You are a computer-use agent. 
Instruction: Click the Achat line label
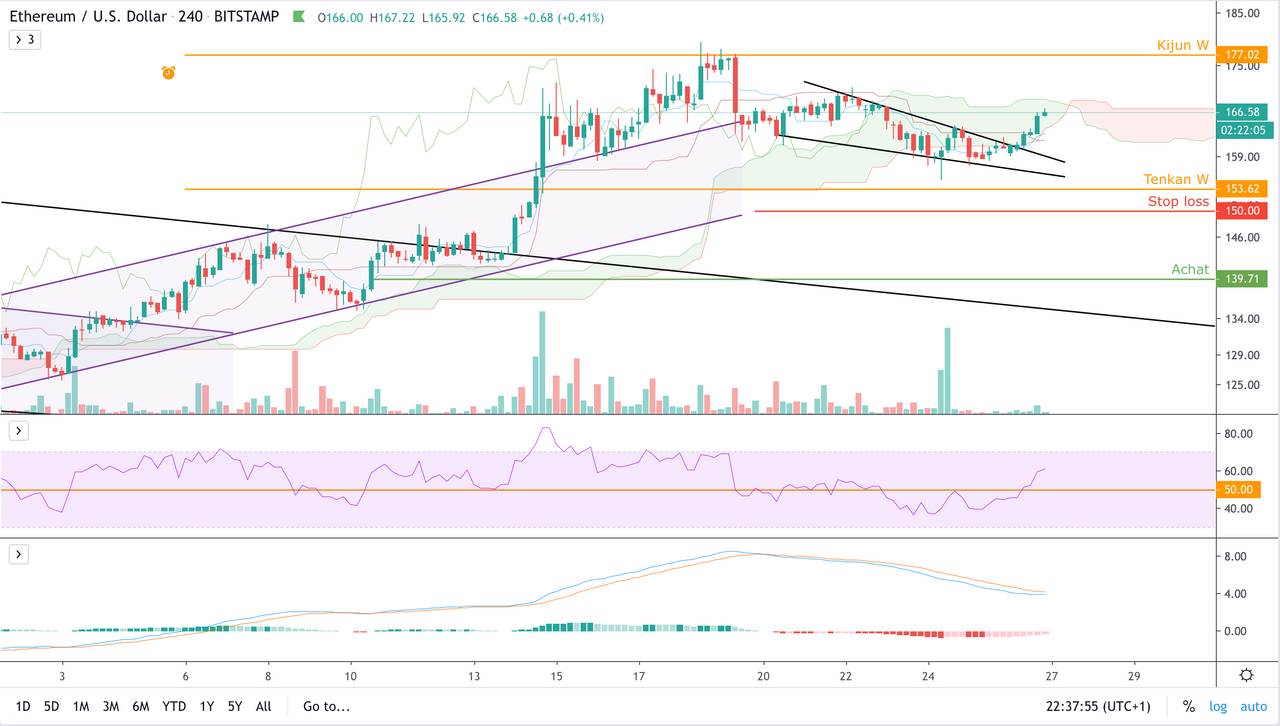[1190, 269]
